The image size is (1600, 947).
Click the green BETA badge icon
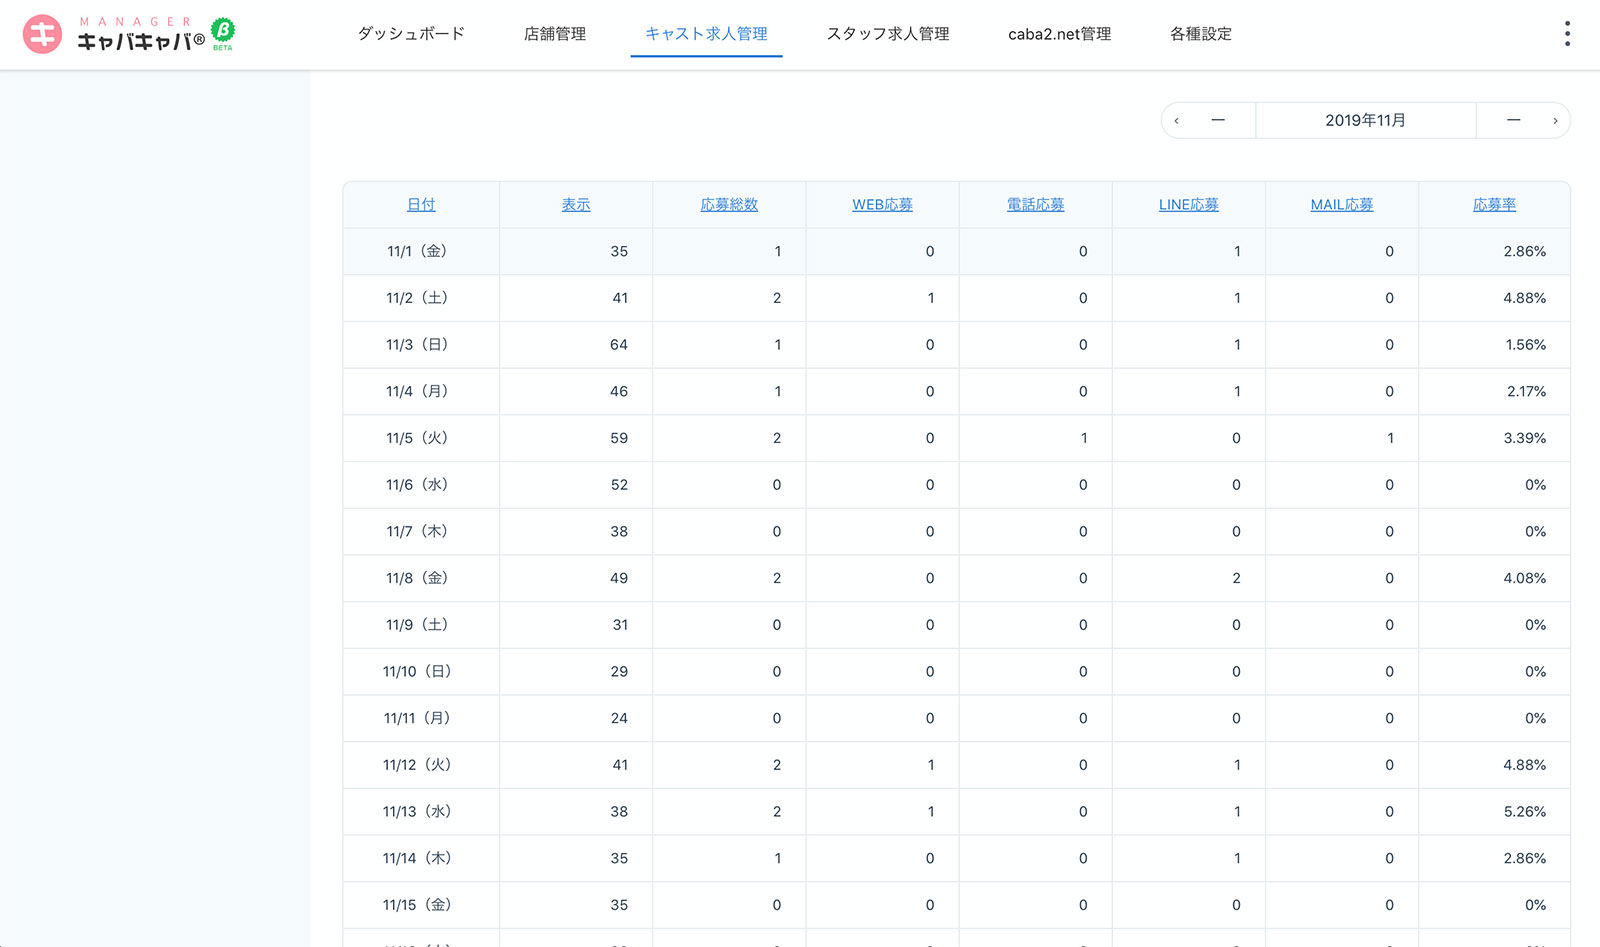pyautogui.click(x=223, y=32)
